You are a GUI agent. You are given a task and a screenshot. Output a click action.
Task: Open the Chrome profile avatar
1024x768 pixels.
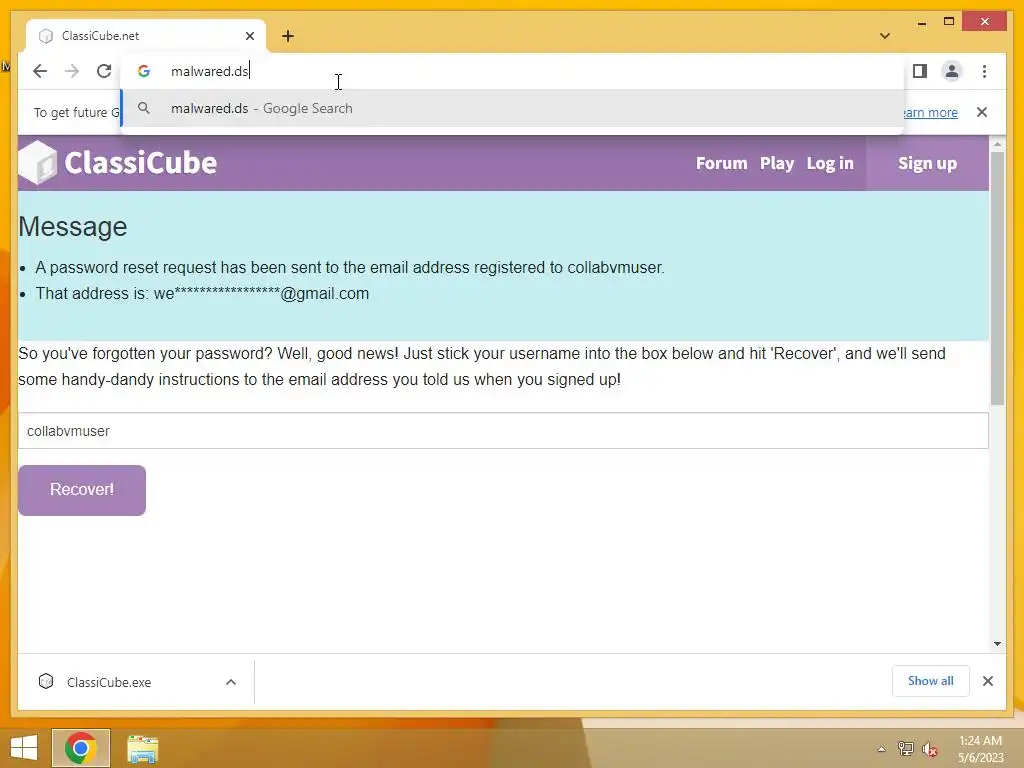[x=952, y=71]
